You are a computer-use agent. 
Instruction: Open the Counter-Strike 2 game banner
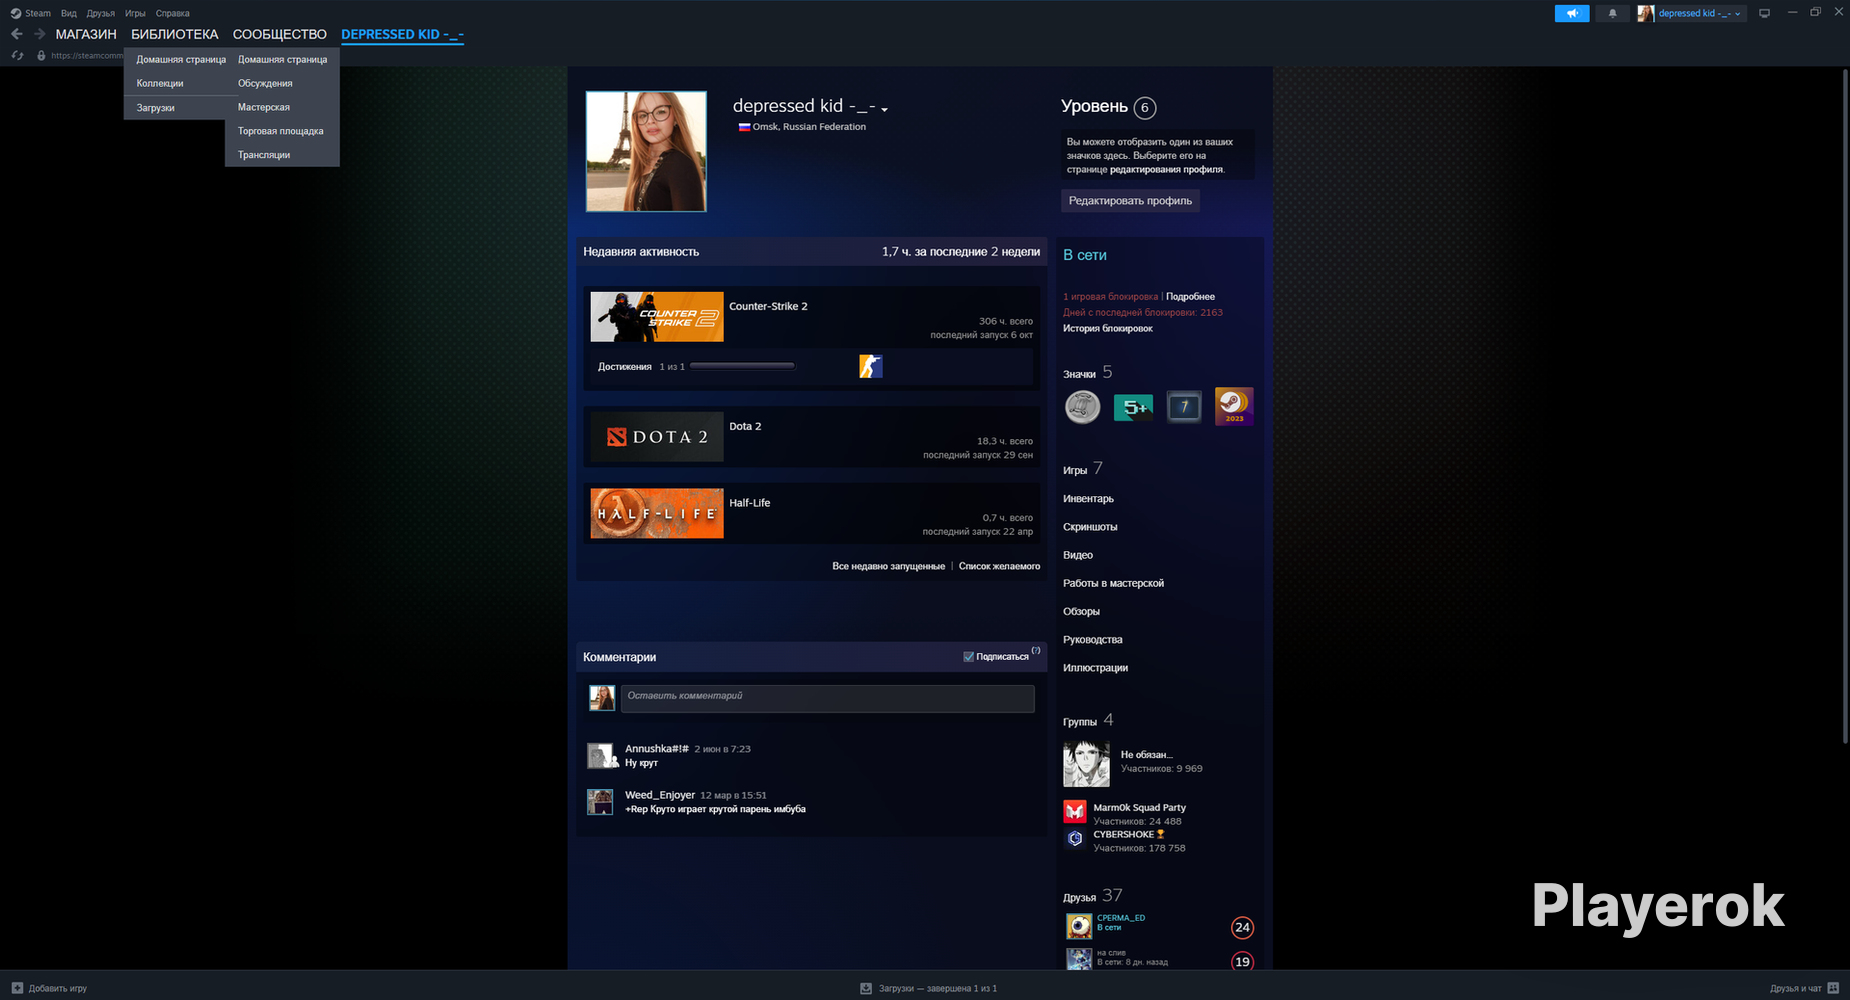(656, 317)
